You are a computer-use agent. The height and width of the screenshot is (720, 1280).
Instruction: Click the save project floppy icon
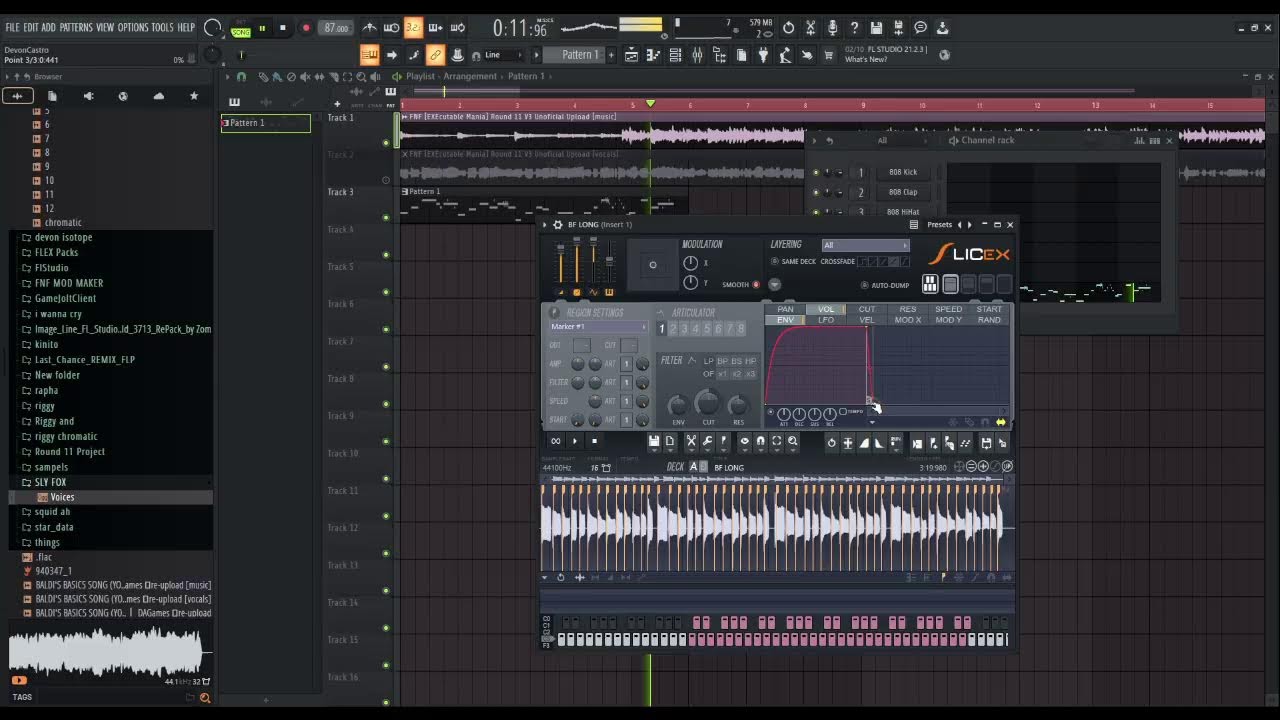tap(876, 28)
